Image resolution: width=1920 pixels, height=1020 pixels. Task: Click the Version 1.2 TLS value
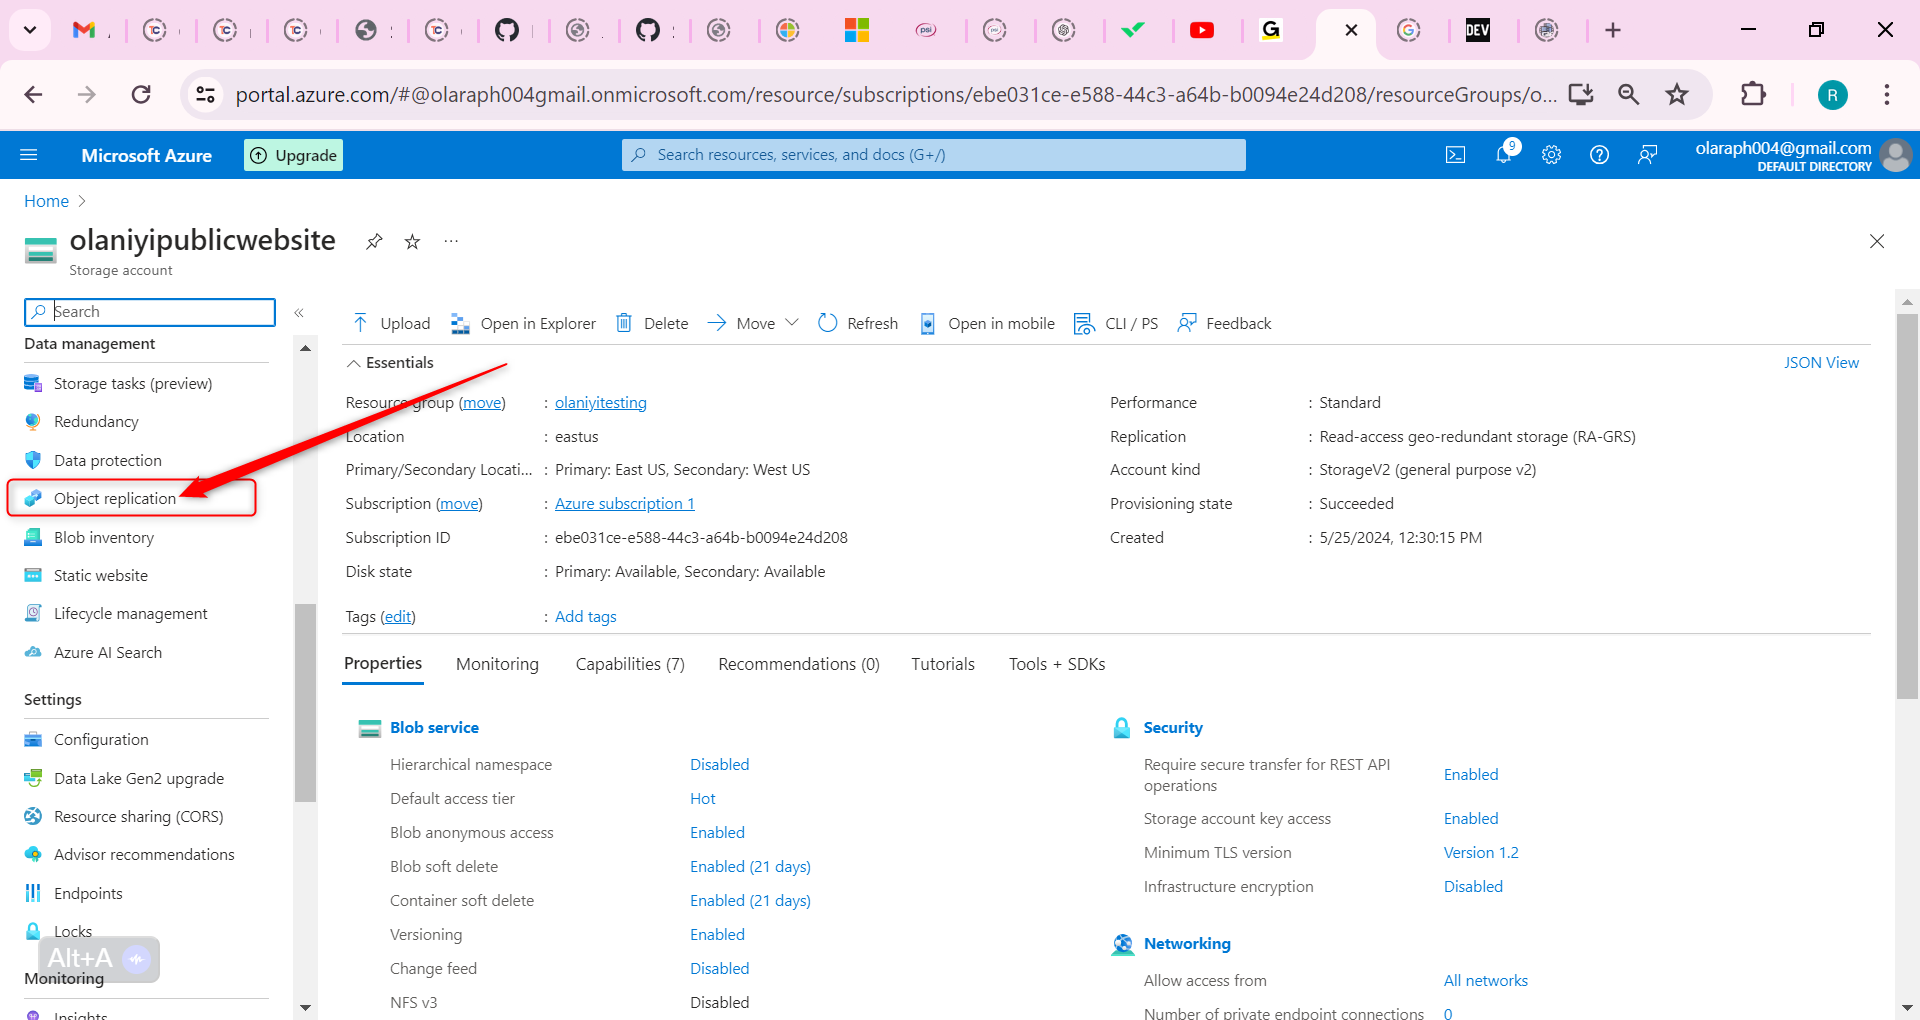(1481, 853)
